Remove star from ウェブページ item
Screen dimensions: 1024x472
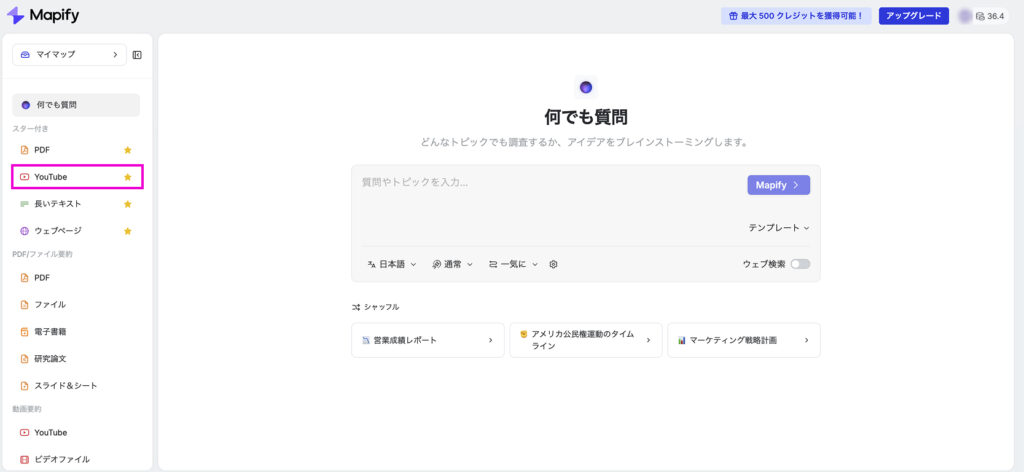pos(127,231)
